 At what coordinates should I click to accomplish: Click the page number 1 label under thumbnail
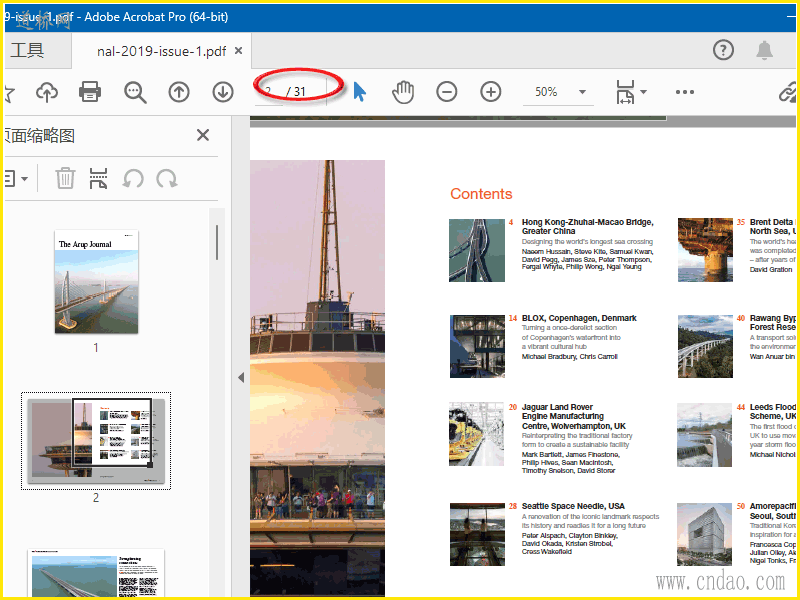(96, 348)
